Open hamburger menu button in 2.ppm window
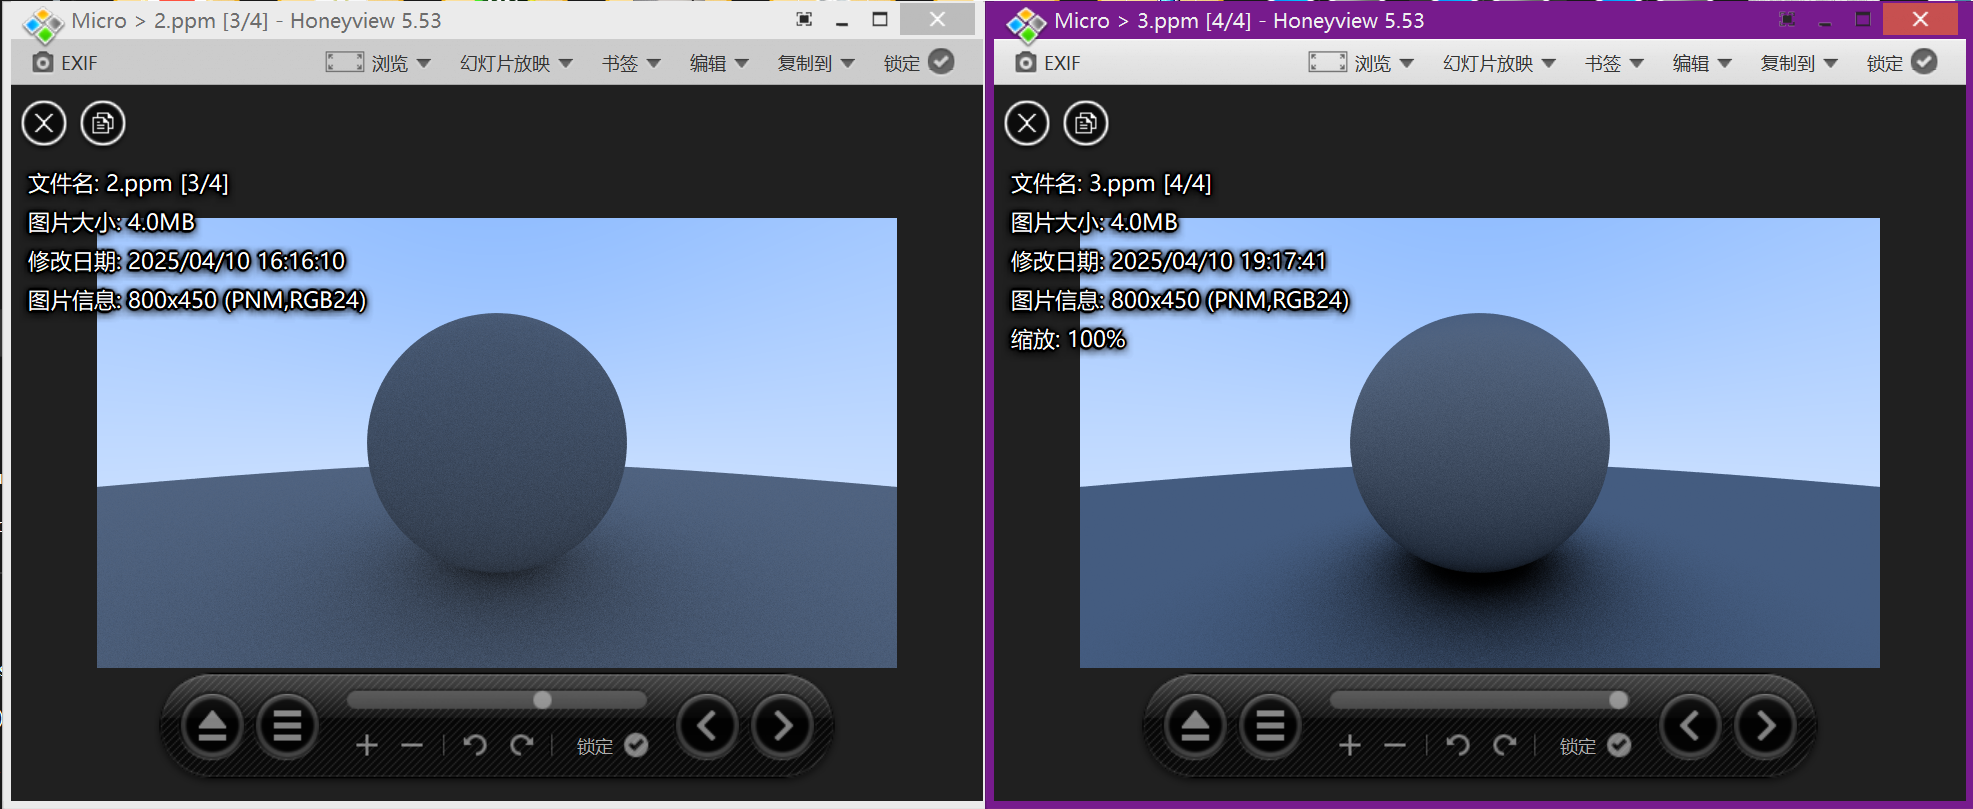 [287, 726]
